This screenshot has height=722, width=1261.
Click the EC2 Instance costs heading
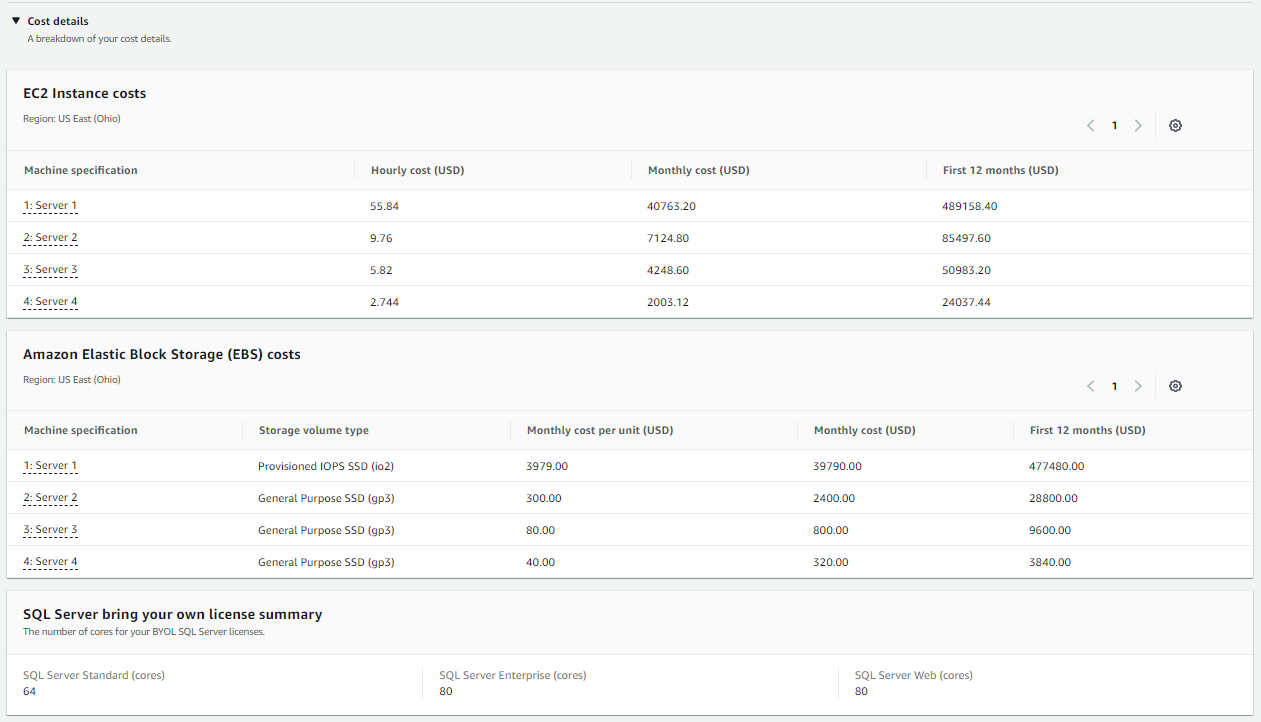coord(85,93)
